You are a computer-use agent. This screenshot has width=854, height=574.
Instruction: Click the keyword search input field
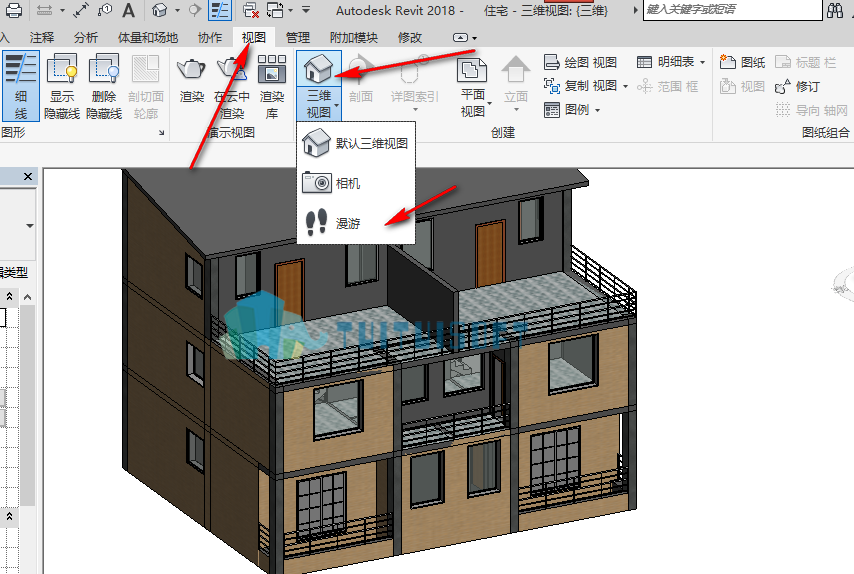tap(733, 10)
